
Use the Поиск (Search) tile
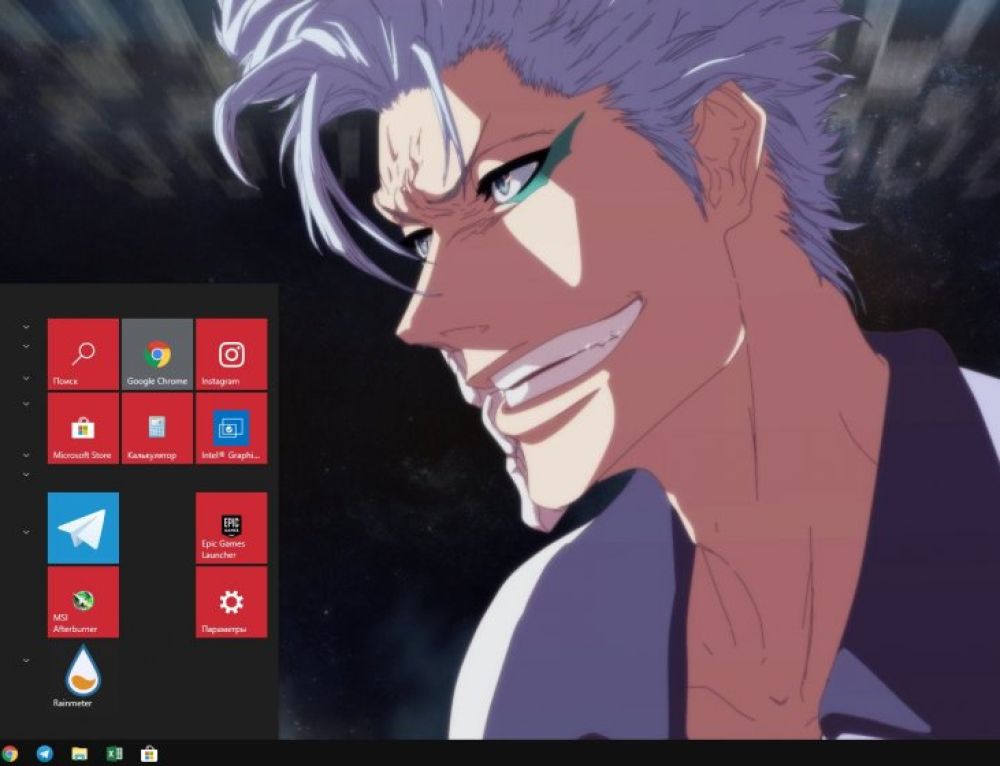point(82,355)
